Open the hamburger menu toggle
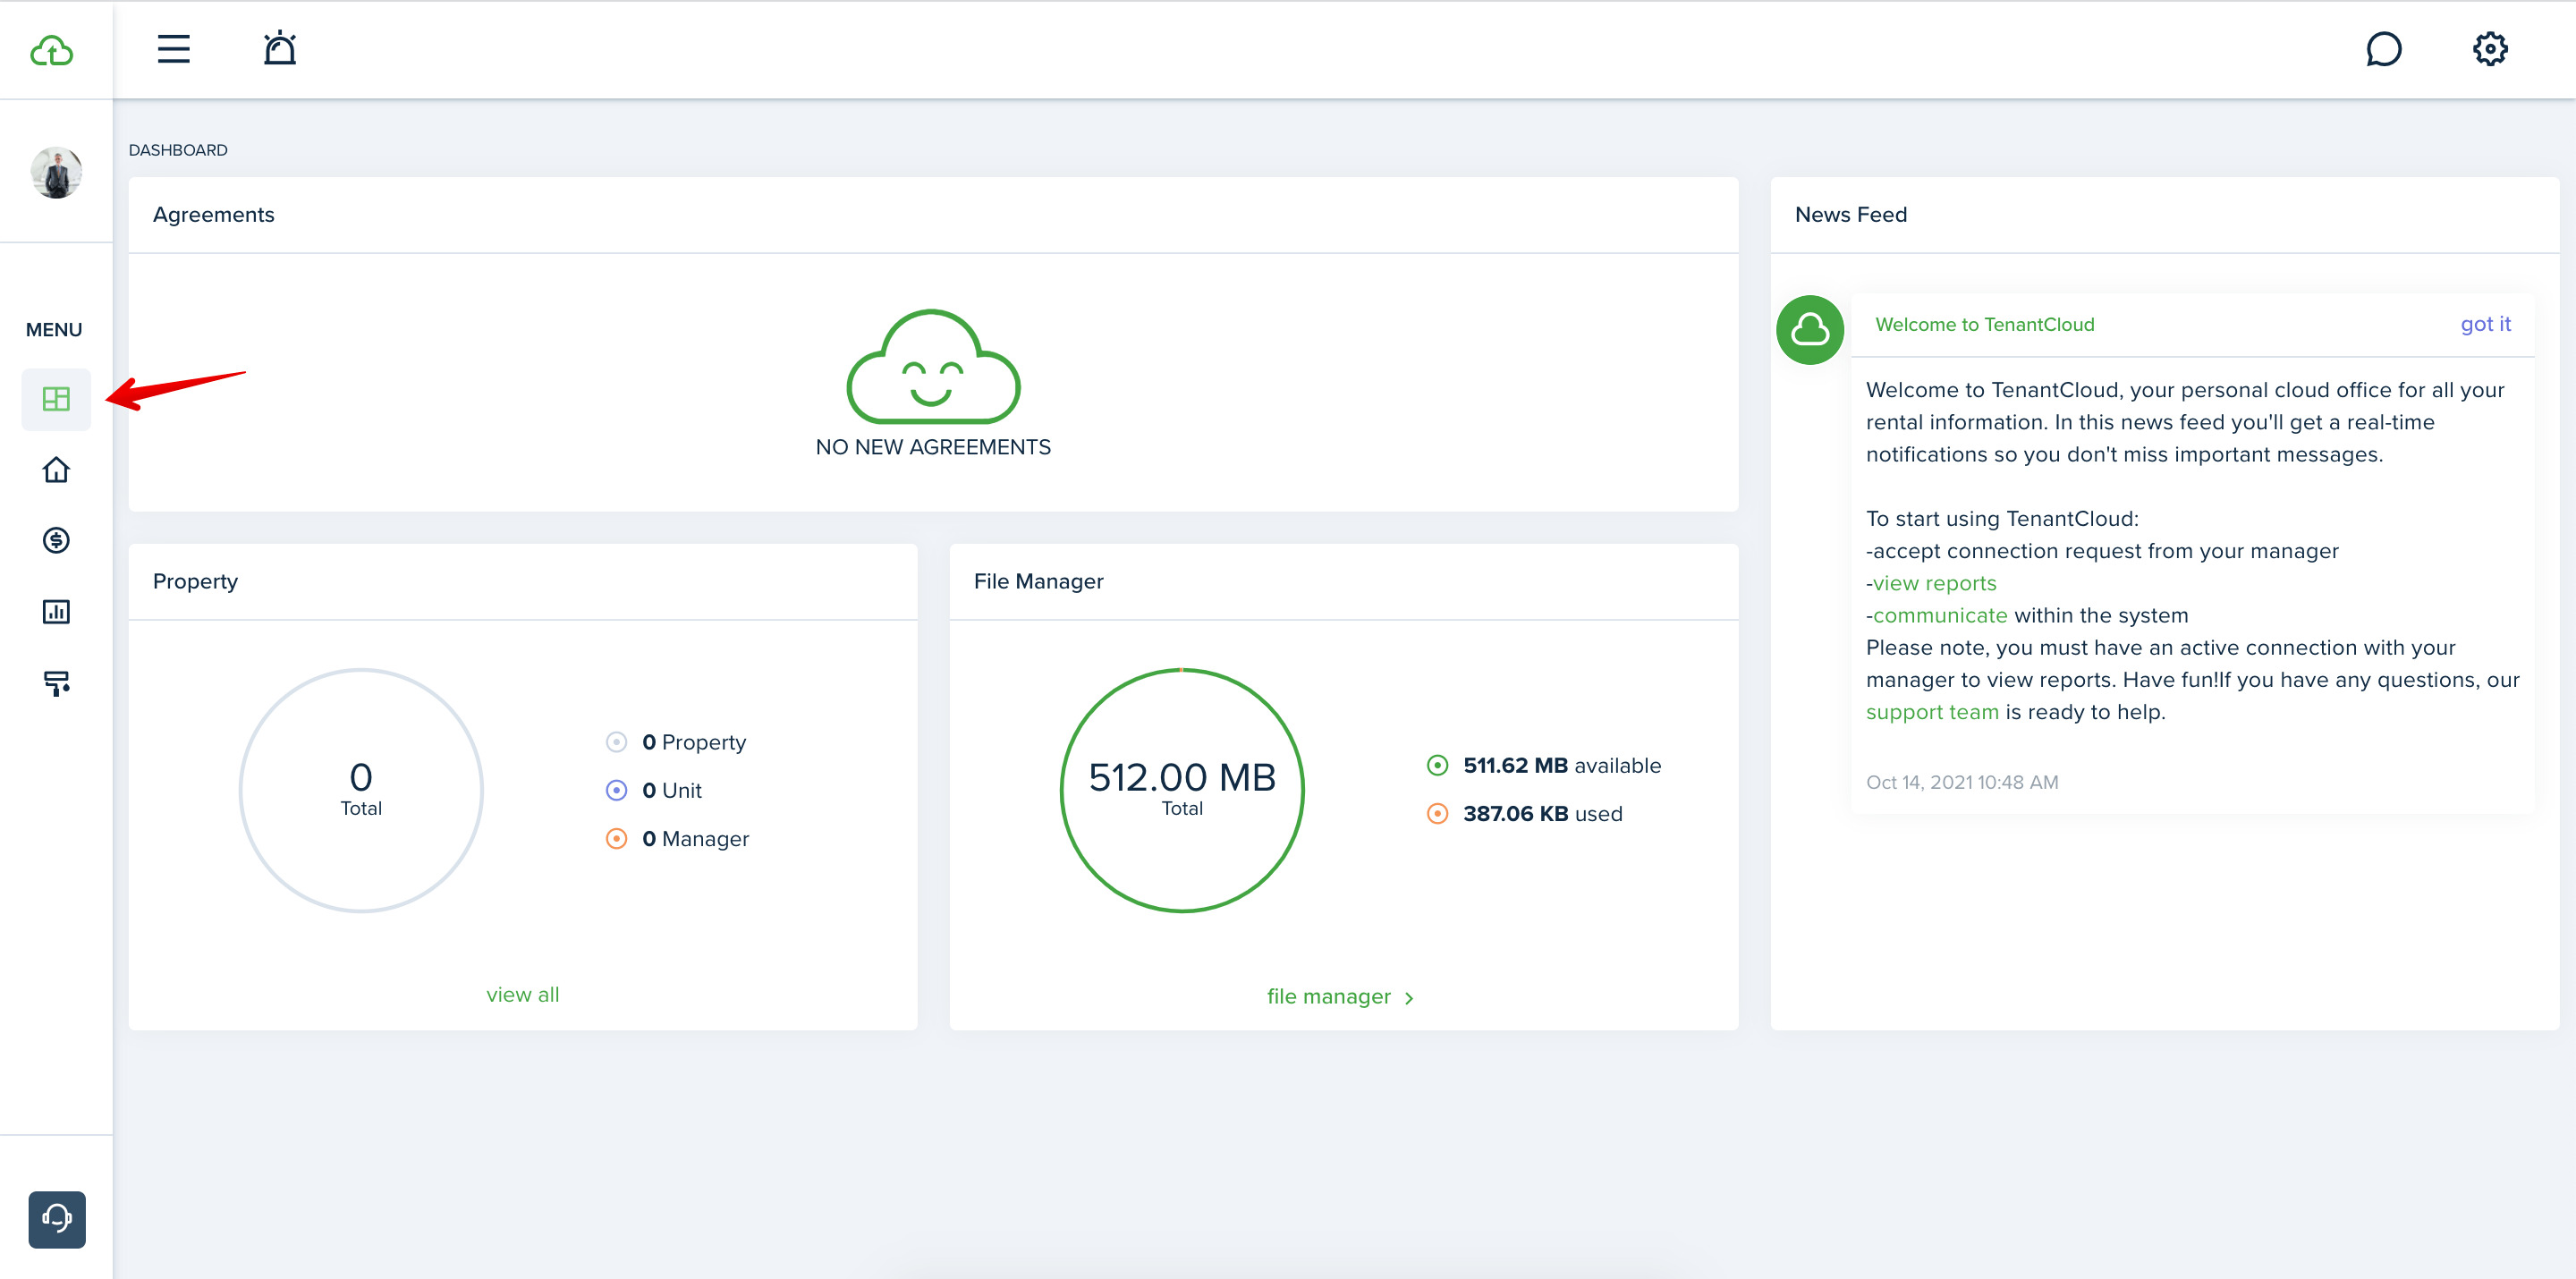 (x=173, y=49)
